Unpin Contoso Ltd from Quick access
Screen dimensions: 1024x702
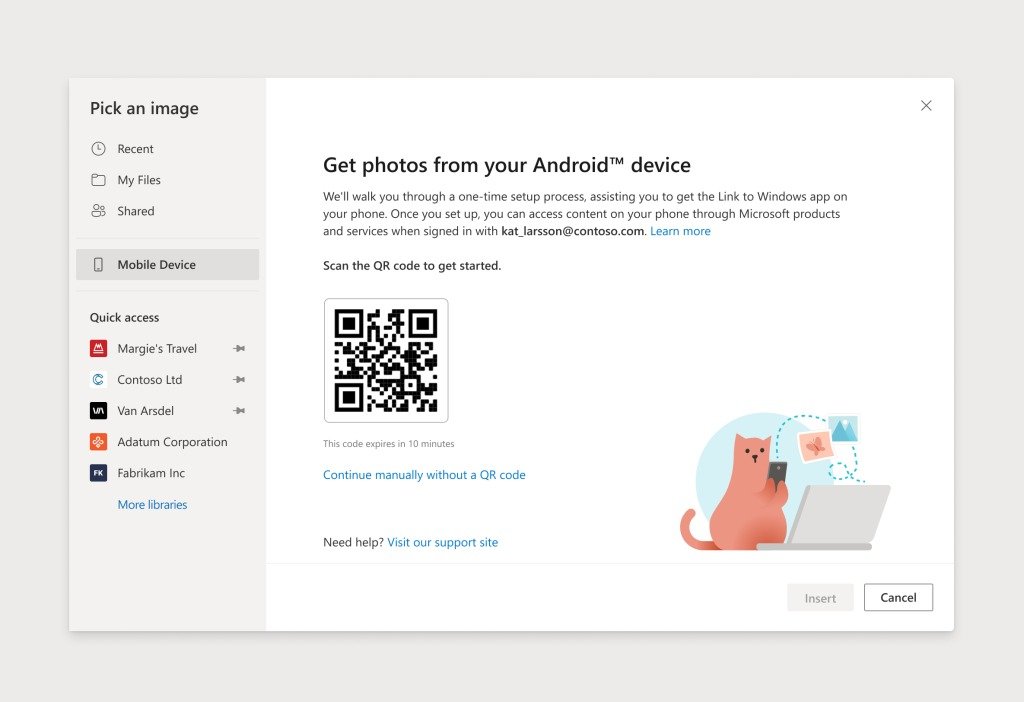[239, 380]
